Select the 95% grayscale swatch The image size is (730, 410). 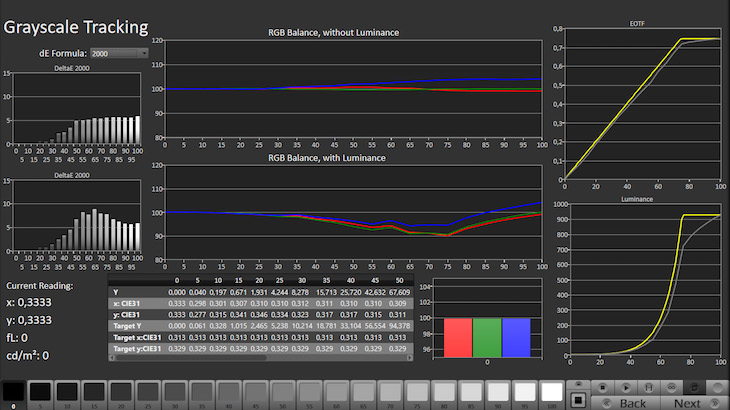click(524, 392)
